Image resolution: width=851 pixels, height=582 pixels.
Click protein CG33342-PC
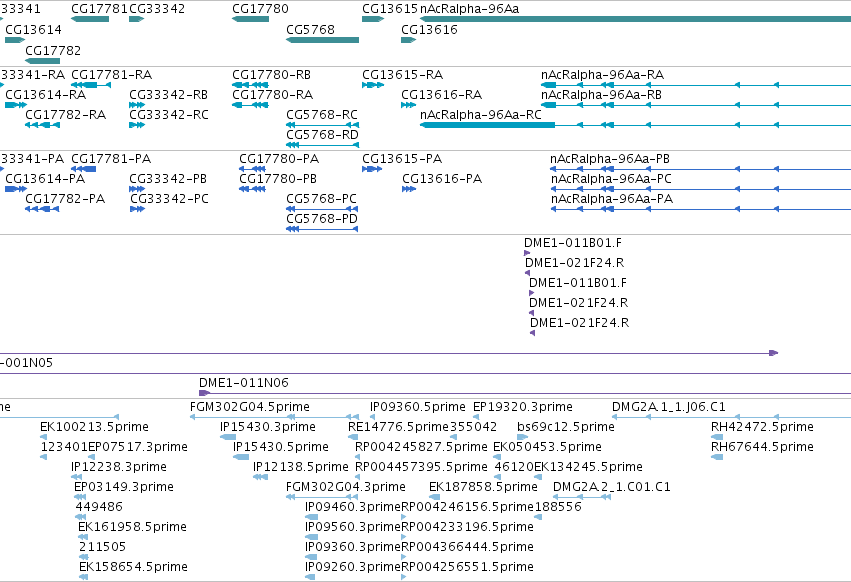coord(169,199)
